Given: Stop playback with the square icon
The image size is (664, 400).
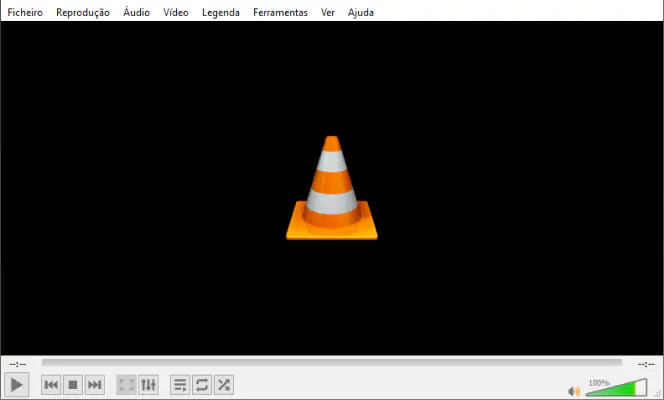Looking at the screenshot, I should (73, 385).
